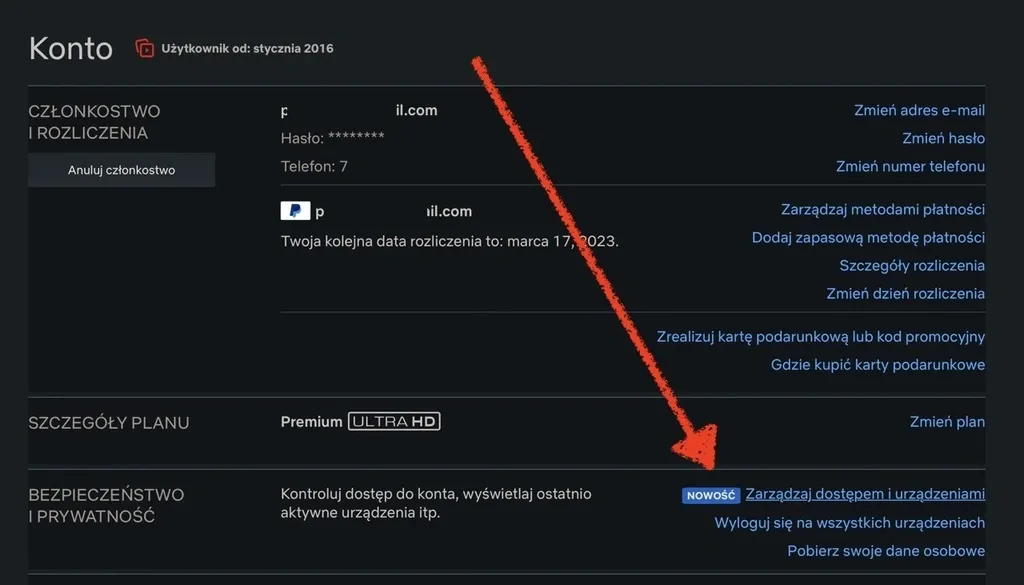Select Zmień plan
The image size is (1024, 585).
[947, 422]
